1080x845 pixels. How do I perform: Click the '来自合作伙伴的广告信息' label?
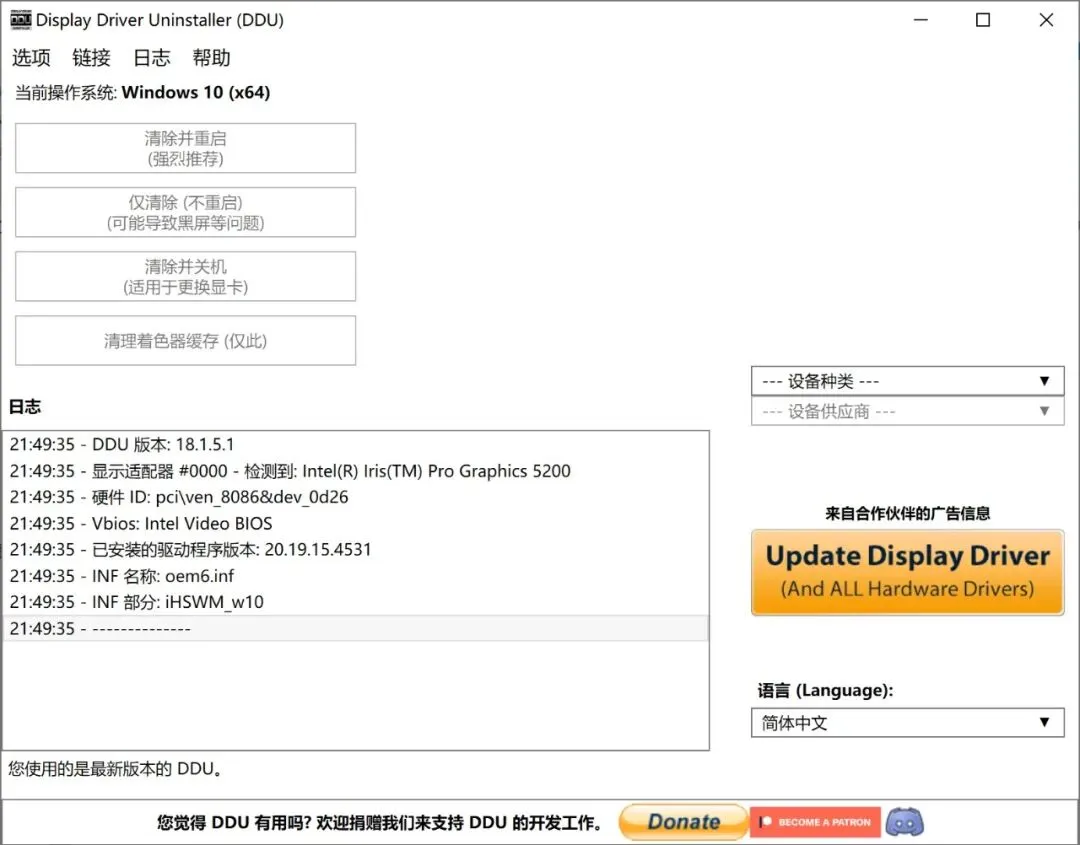[907, 513]
